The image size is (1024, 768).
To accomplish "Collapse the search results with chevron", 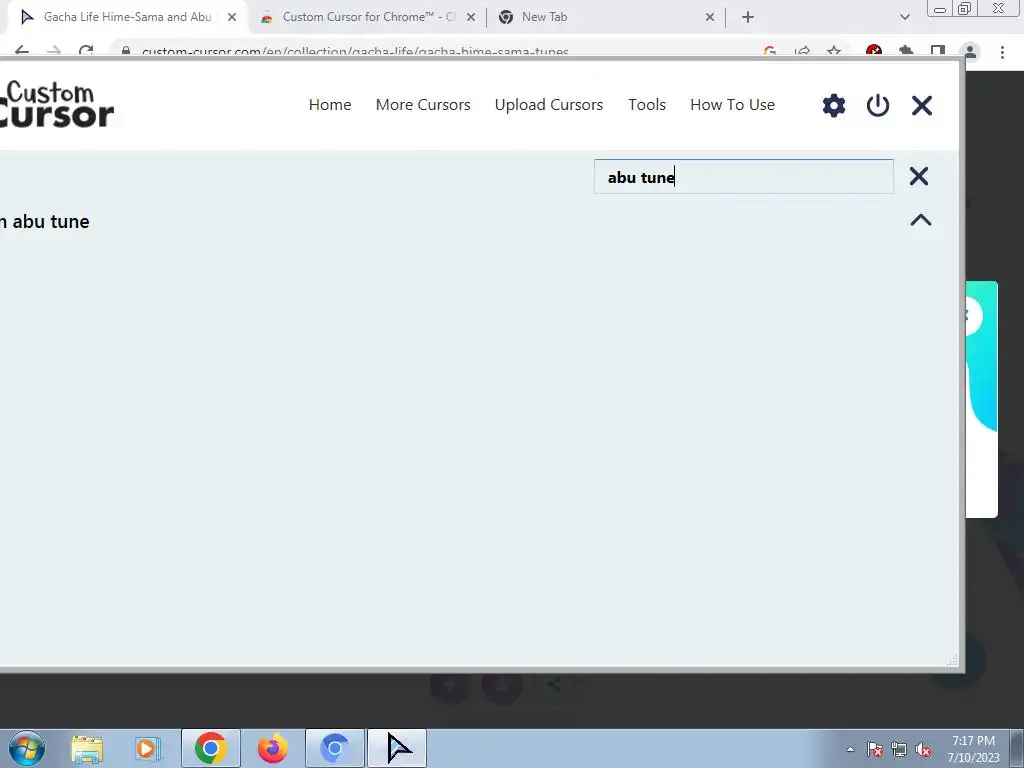I will coord(921,220).
